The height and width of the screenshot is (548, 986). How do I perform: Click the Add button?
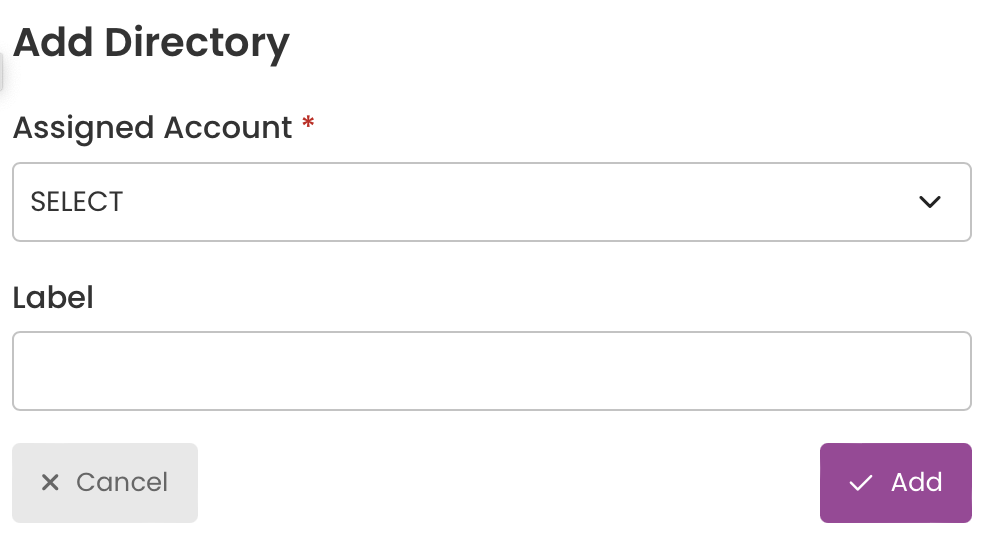tap(895, 483)
